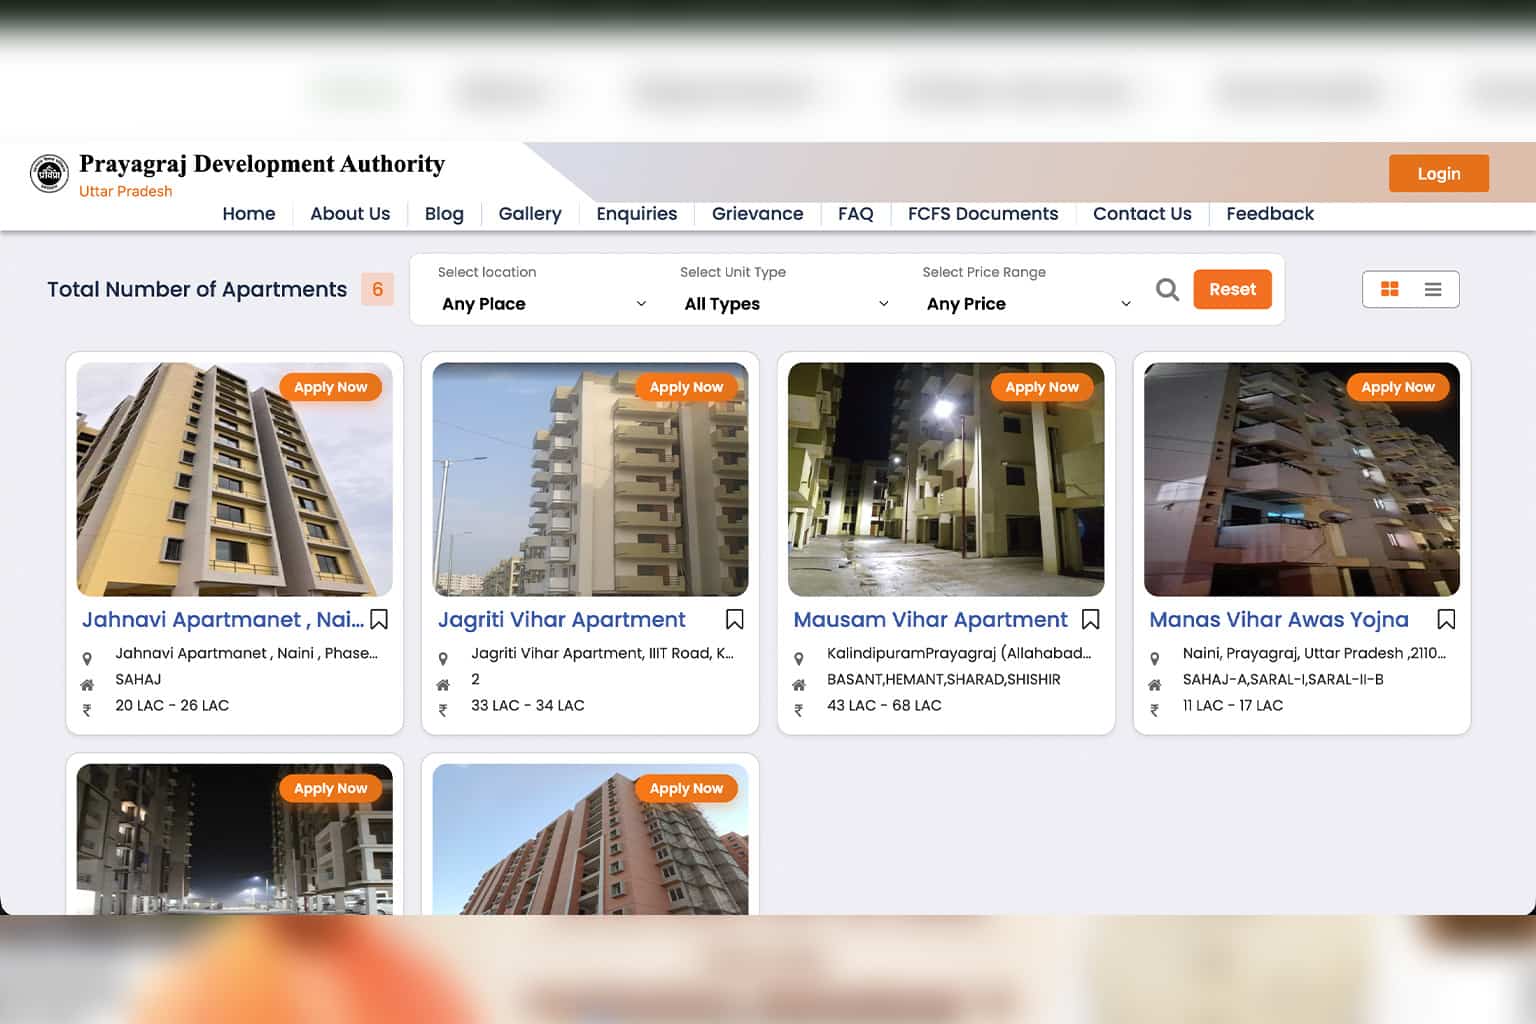Open About Us page
The width and height of the screenshot is (1536, 1024).
(350, 214)
